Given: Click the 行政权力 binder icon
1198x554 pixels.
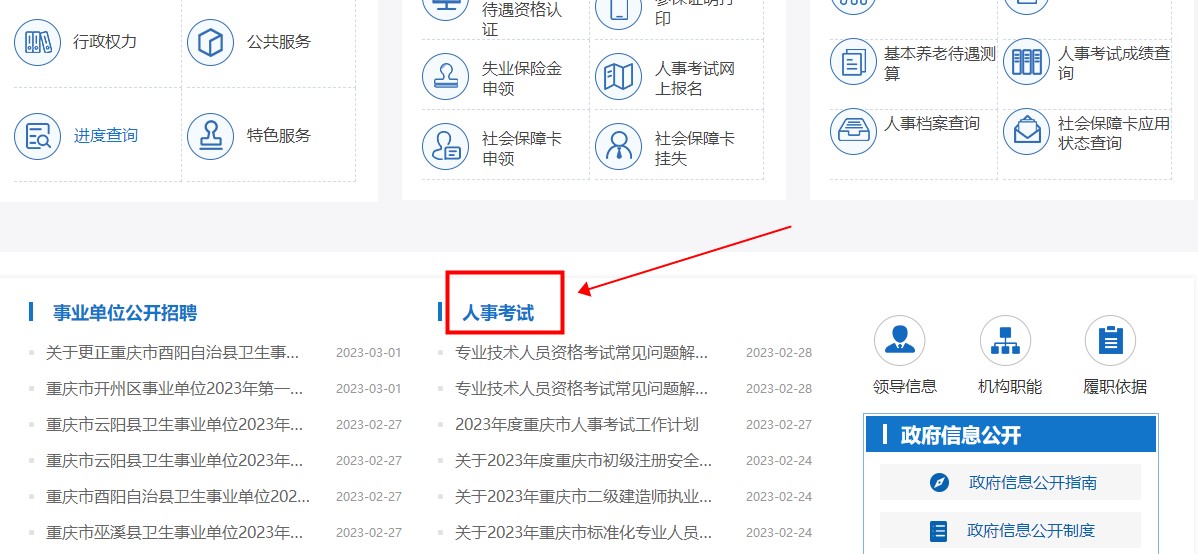Looking at the screenshot, I should (38, 42).
